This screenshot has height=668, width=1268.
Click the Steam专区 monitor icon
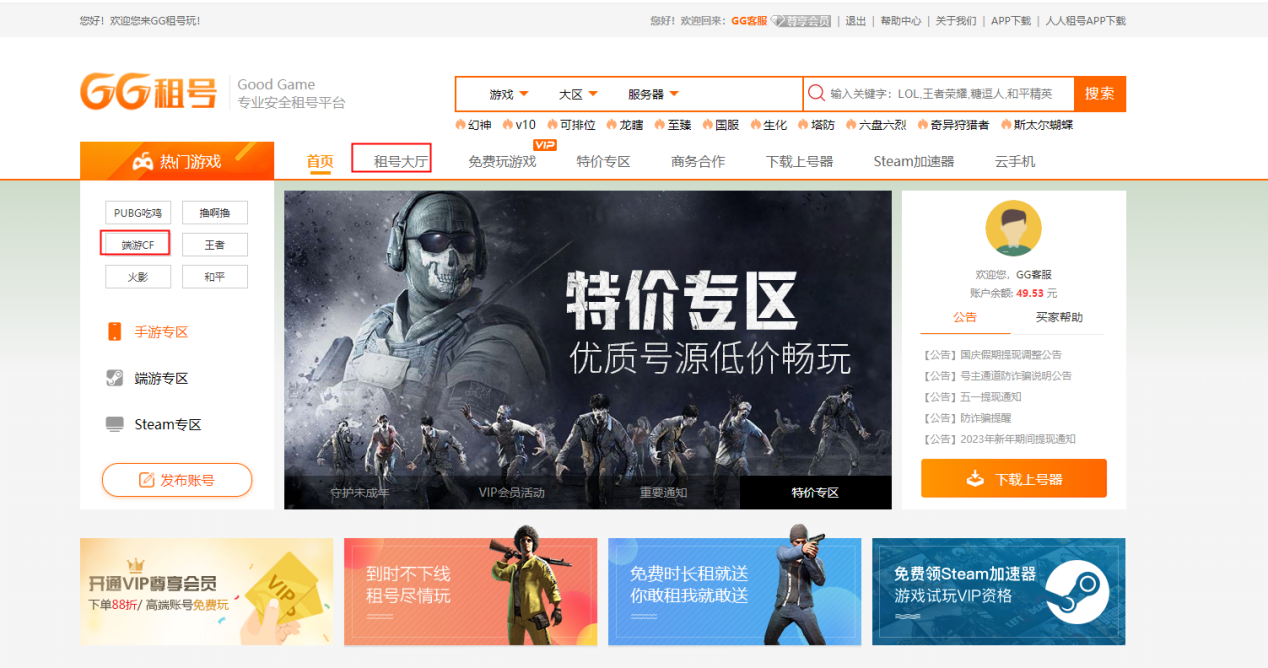[115, 424]
